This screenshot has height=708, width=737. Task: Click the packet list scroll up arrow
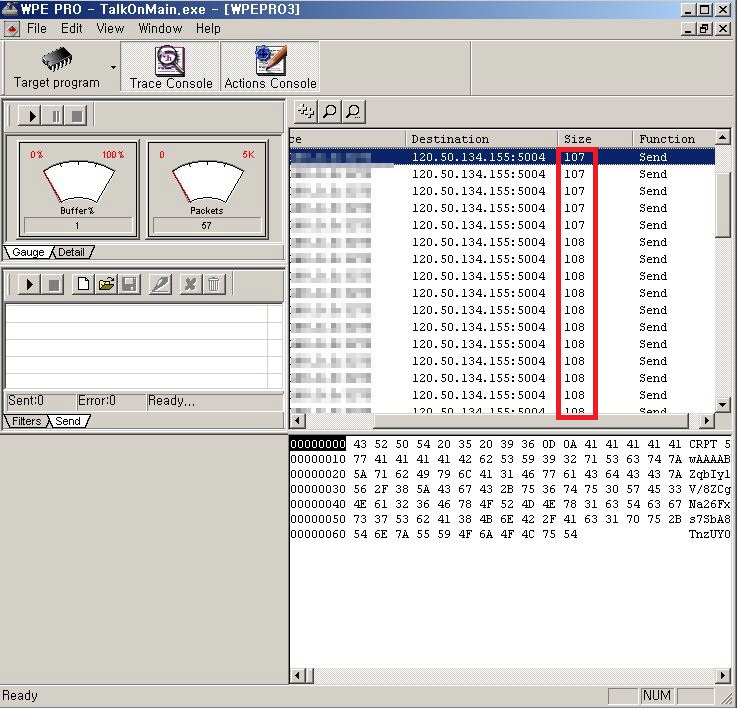(x=723, y=137)
